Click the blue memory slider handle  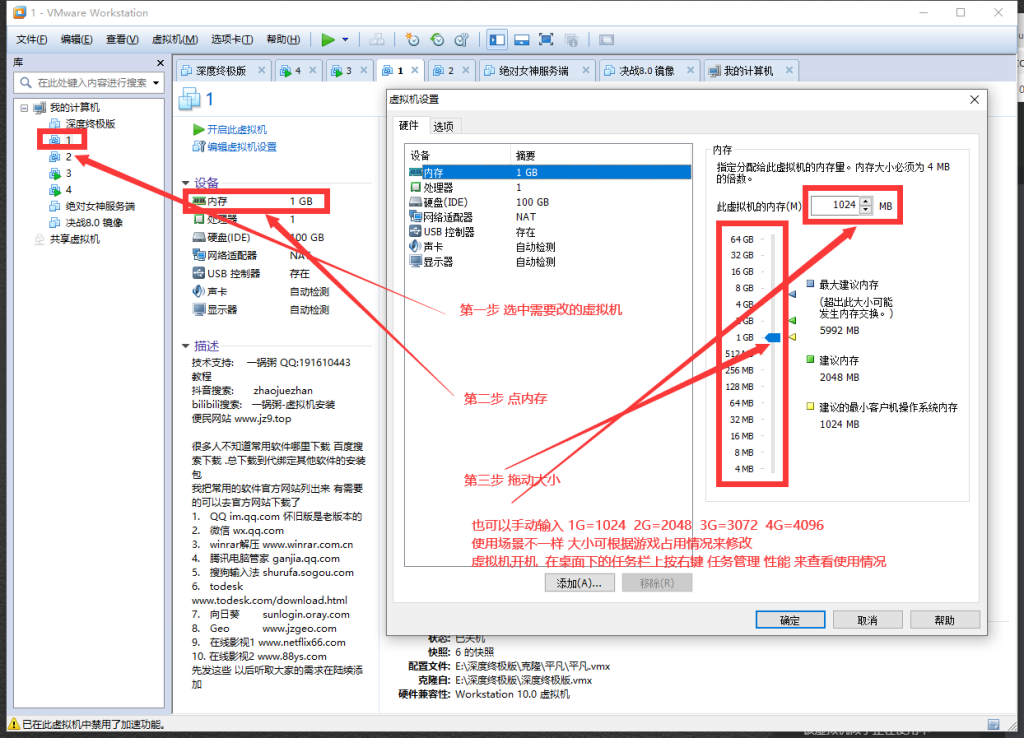pos(773,338)
